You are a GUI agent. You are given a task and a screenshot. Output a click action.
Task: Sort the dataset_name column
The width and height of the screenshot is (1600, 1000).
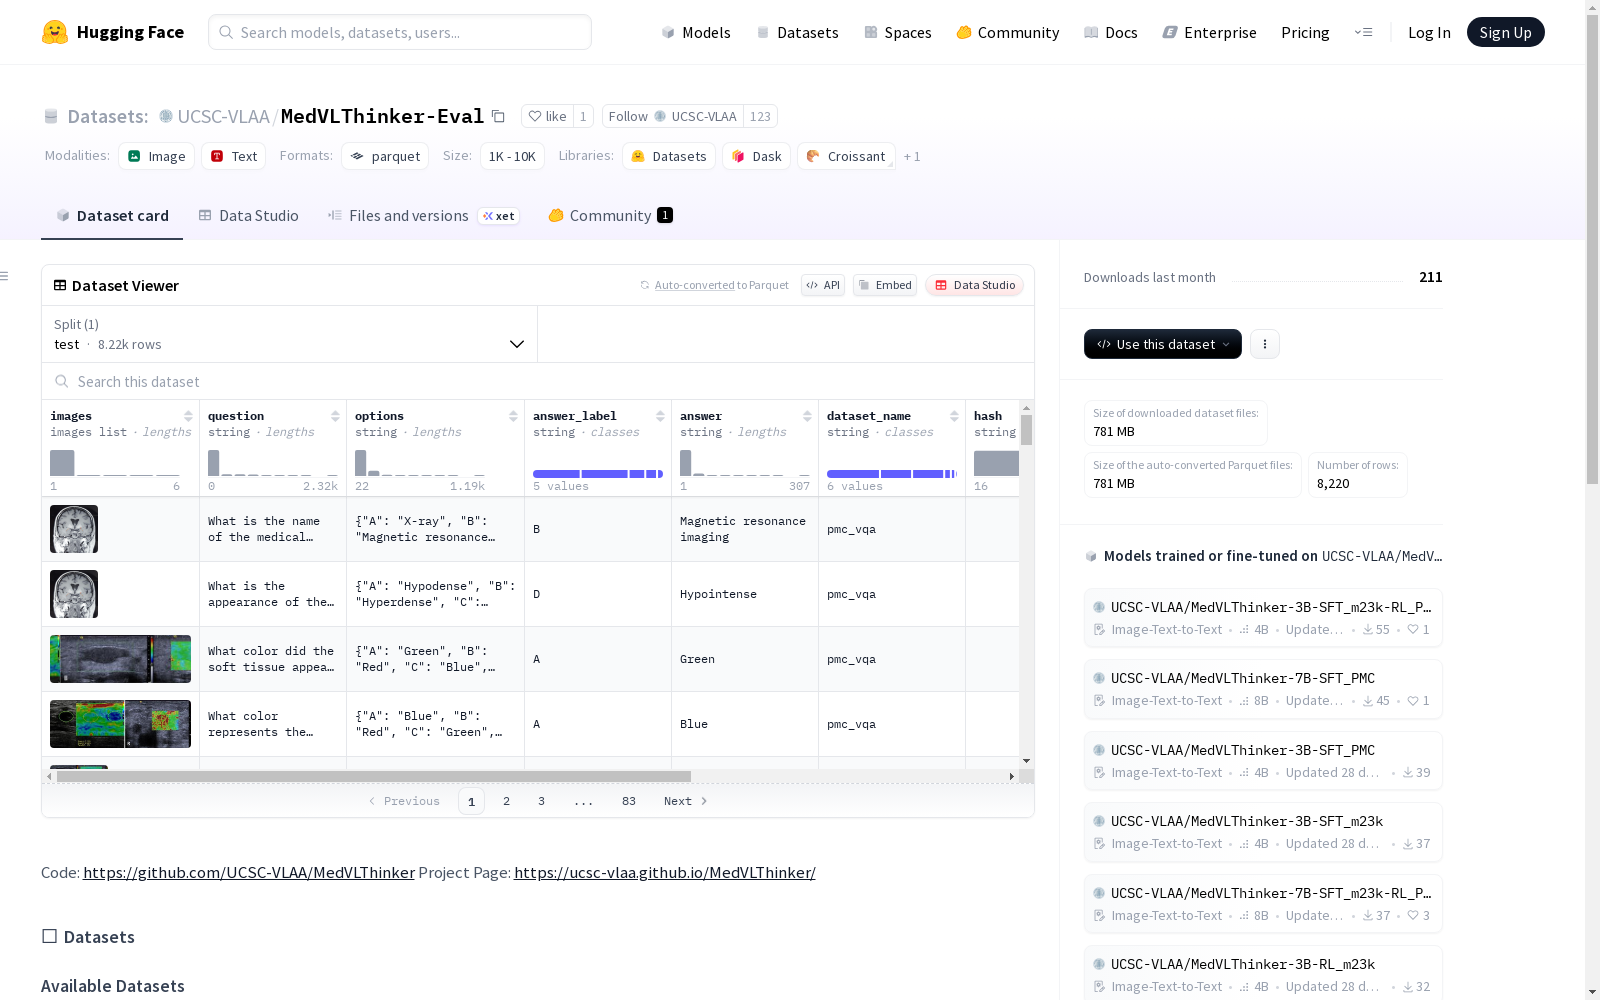click(x=954, y=416)
